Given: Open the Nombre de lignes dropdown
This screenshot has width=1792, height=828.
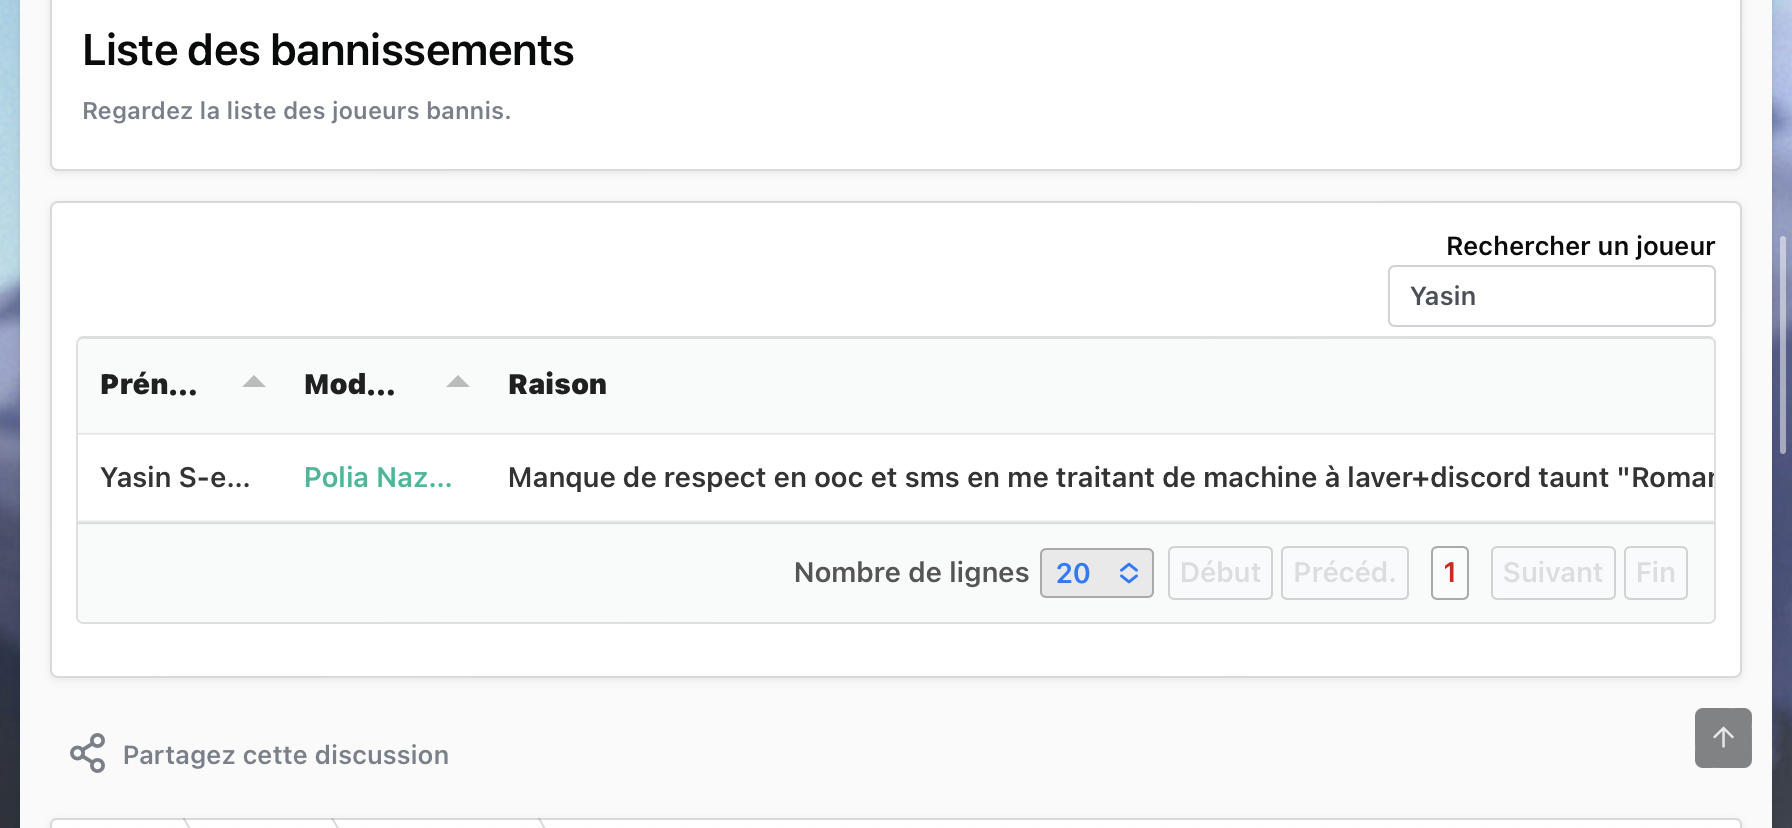Looking at the screenshot, I should (1097, 573).
